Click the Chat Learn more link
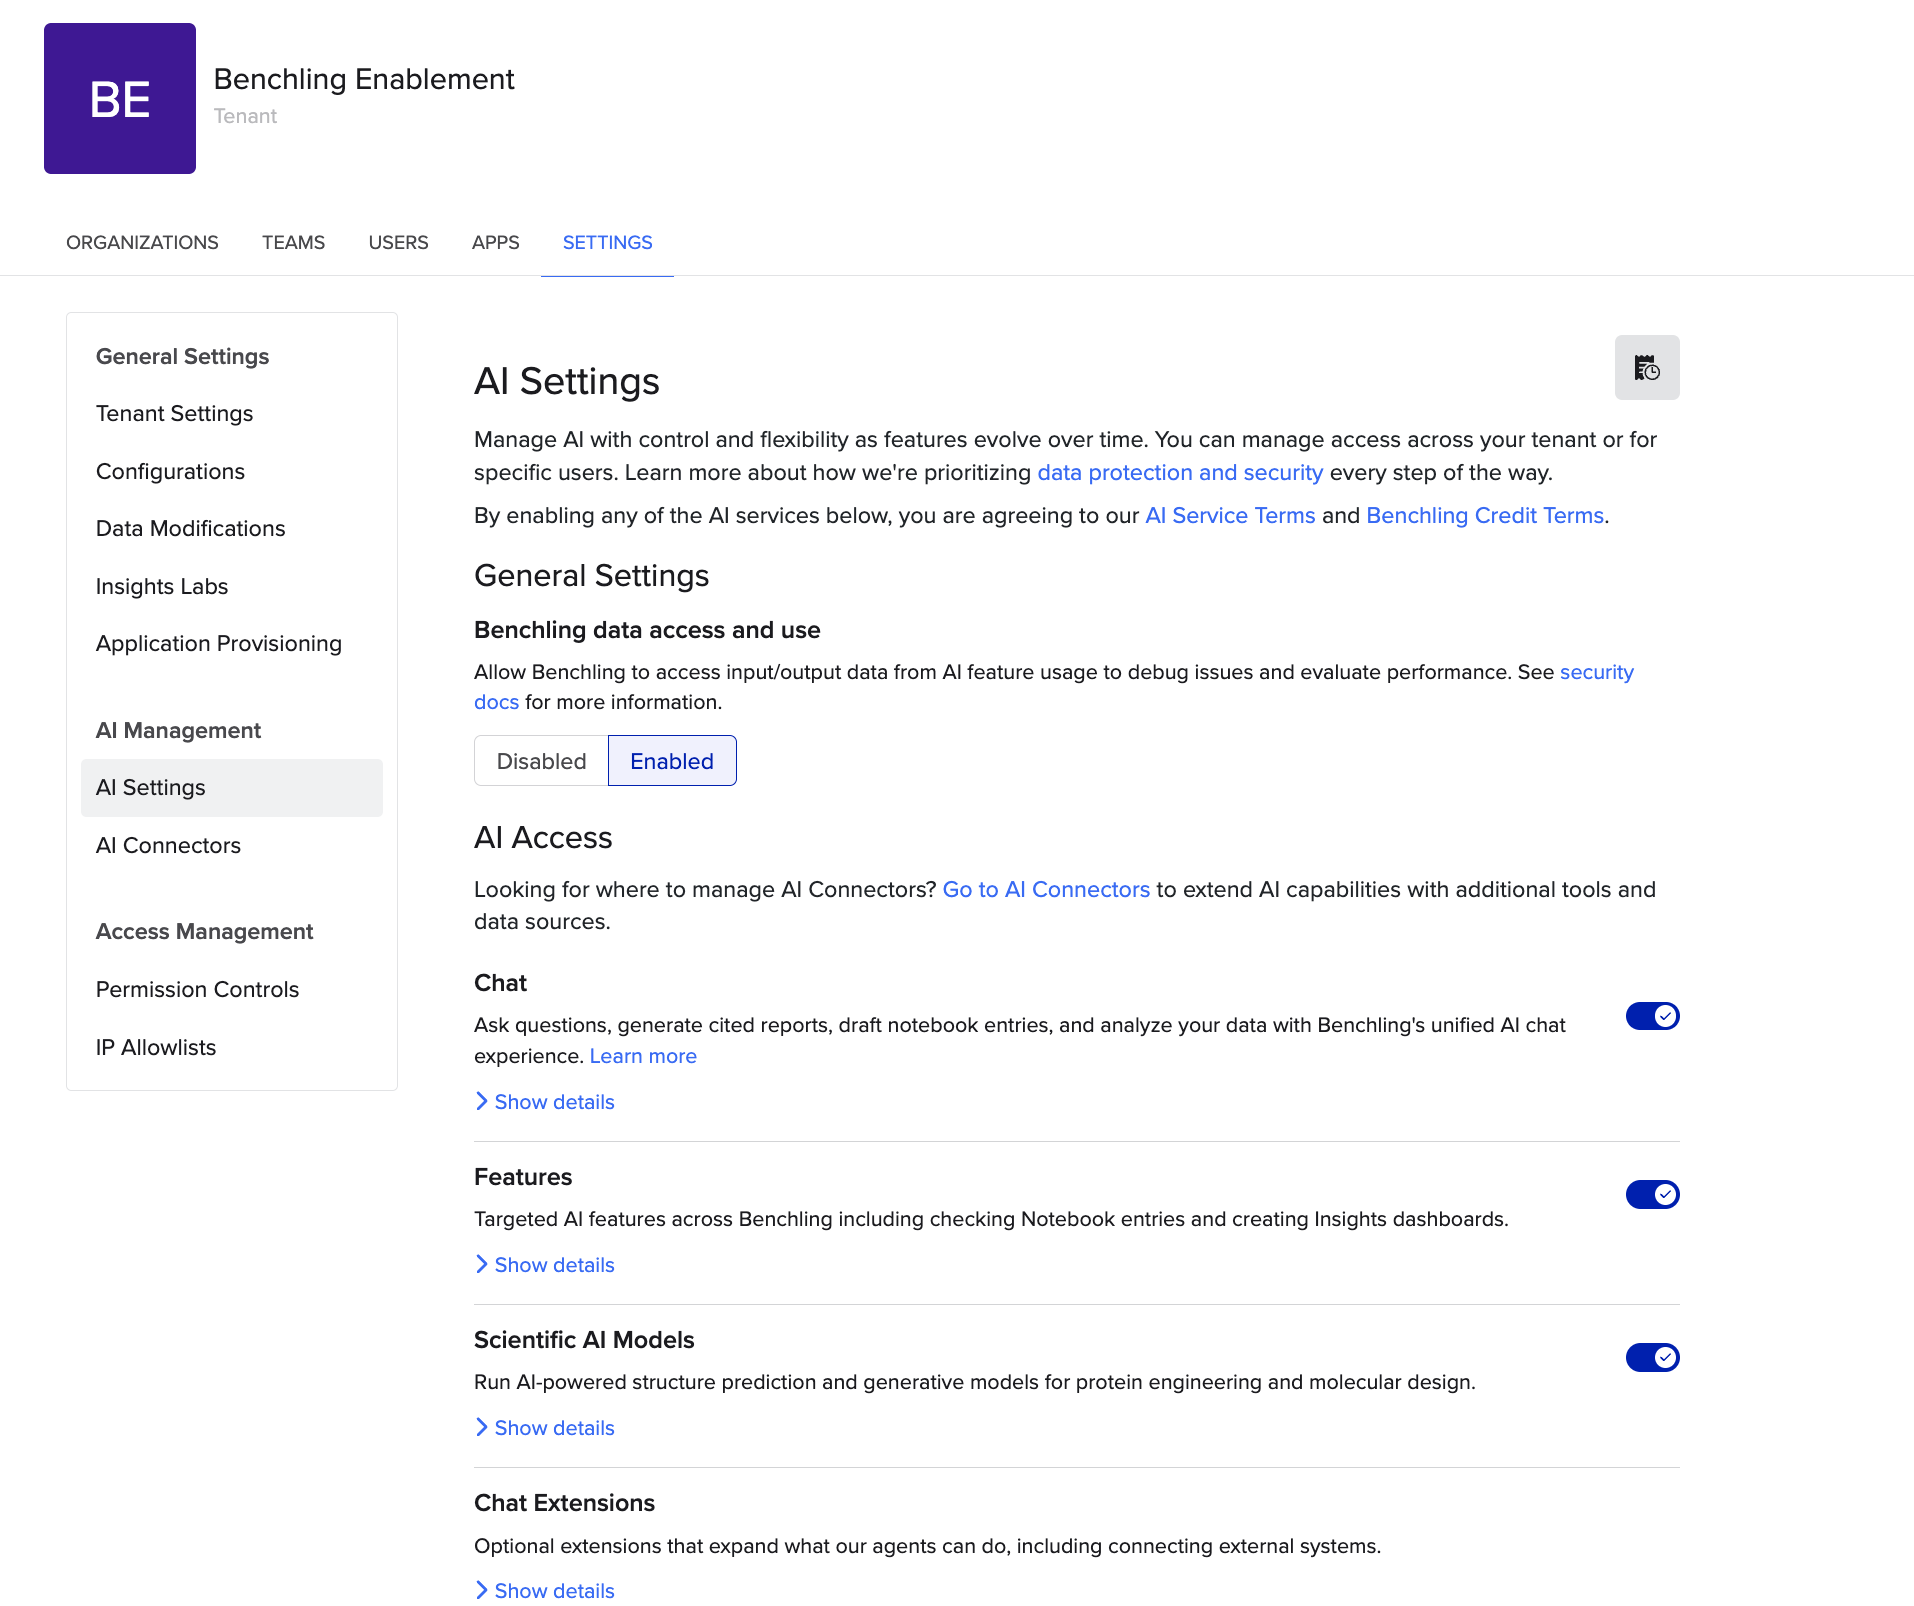 point(643,1056)
